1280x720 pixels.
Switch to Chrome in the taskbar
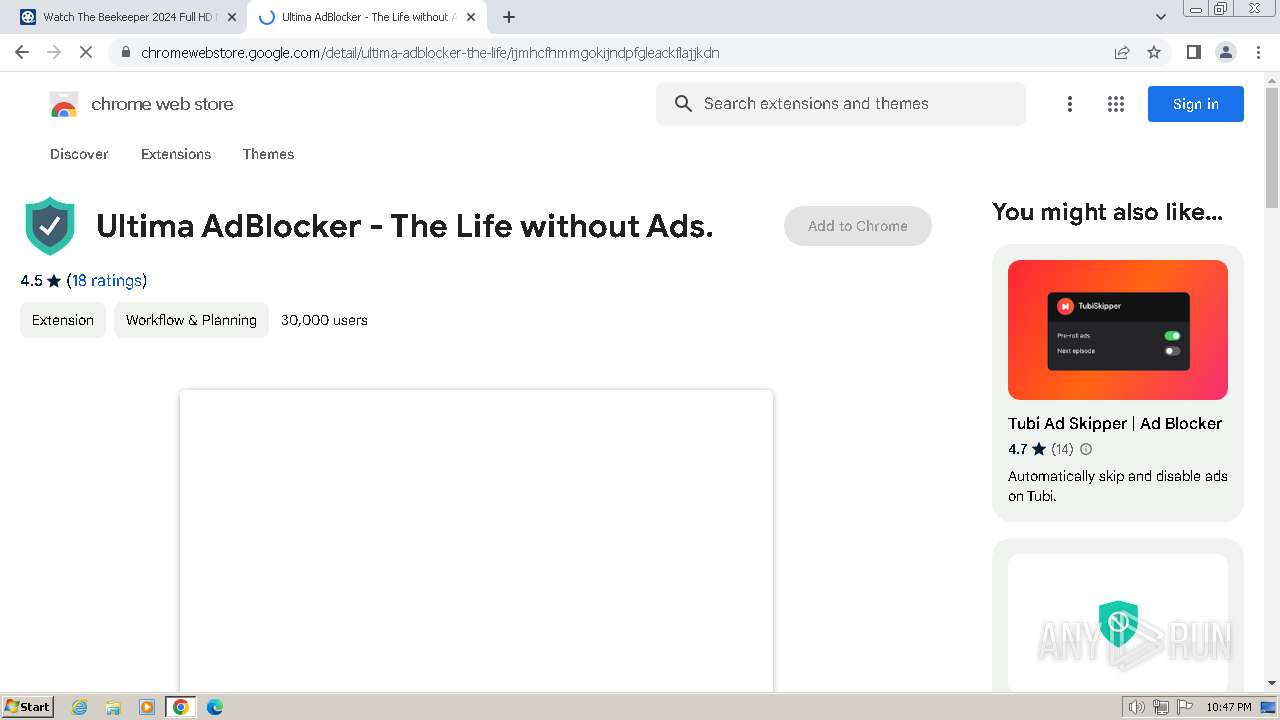click(181, 707)
